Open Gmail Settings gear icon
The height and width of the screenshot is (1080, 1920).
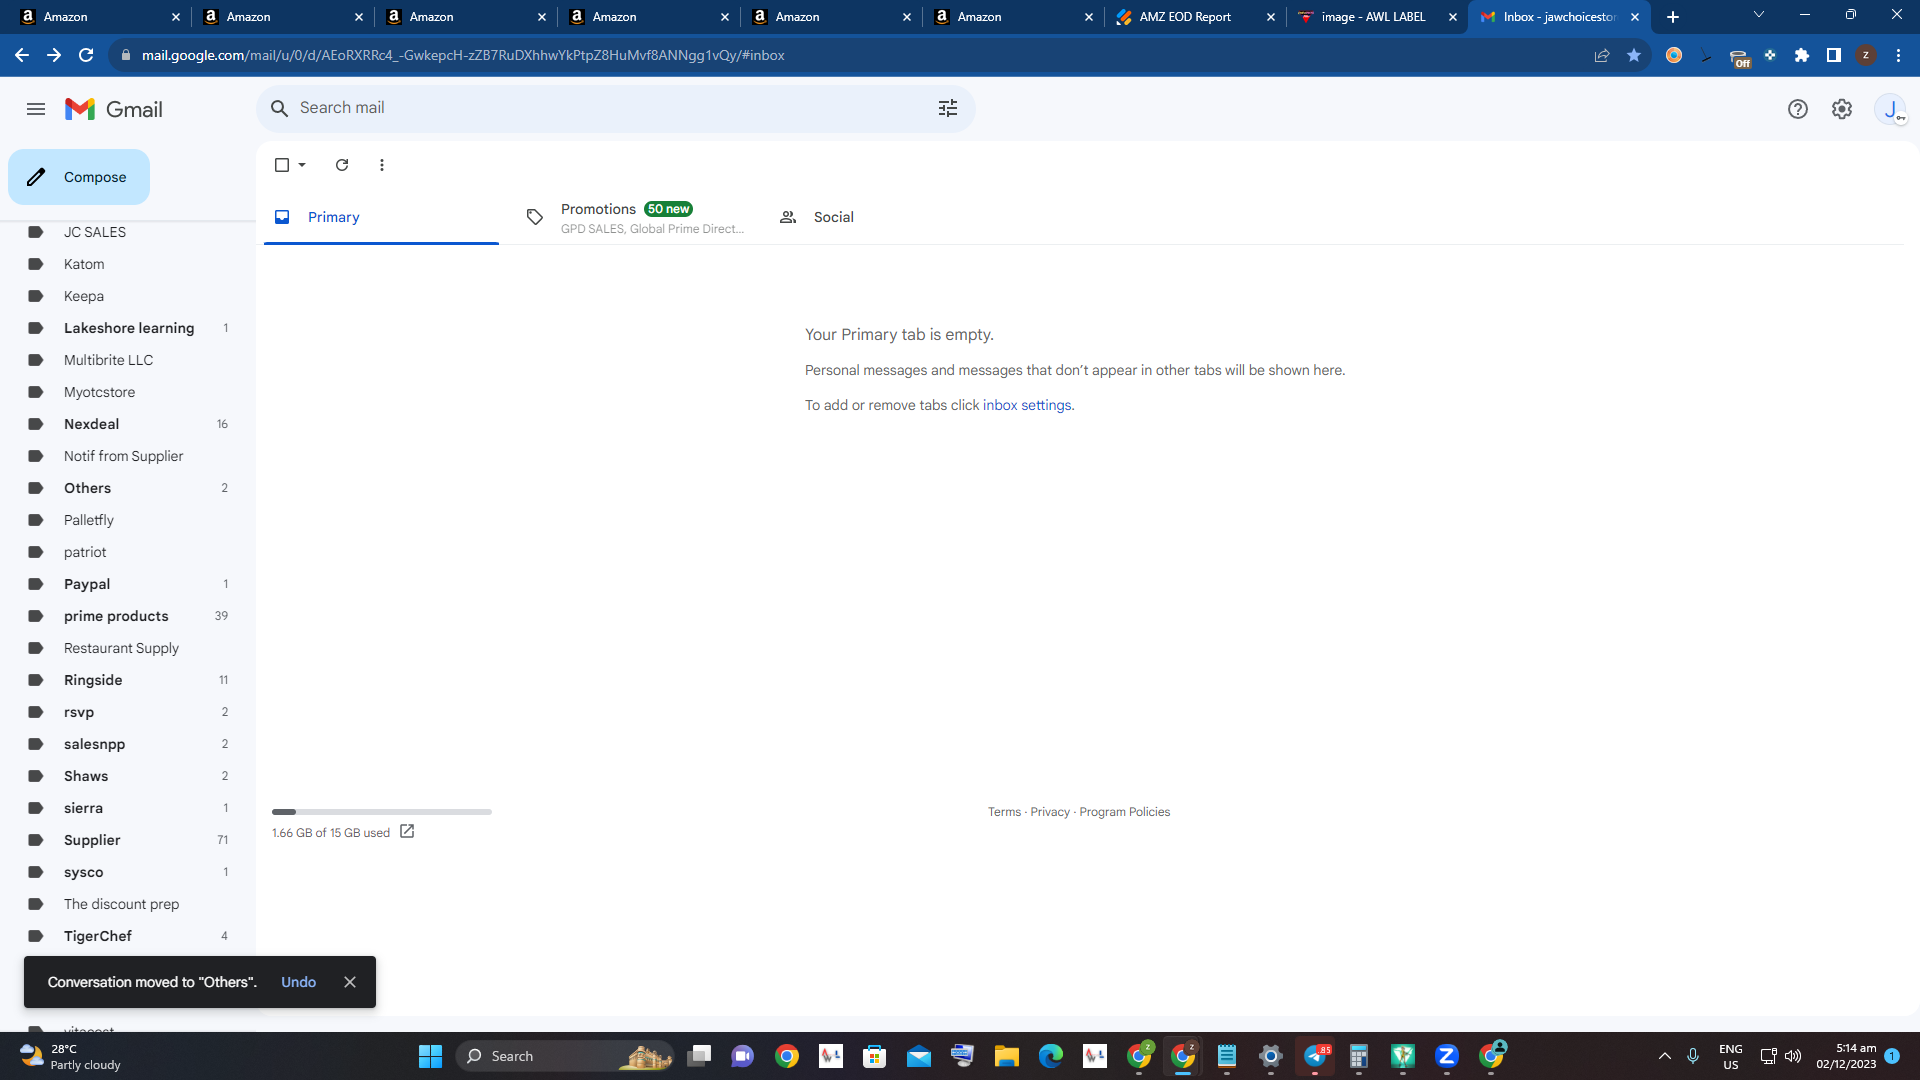pyautogui.click(x=1842, y=109)
